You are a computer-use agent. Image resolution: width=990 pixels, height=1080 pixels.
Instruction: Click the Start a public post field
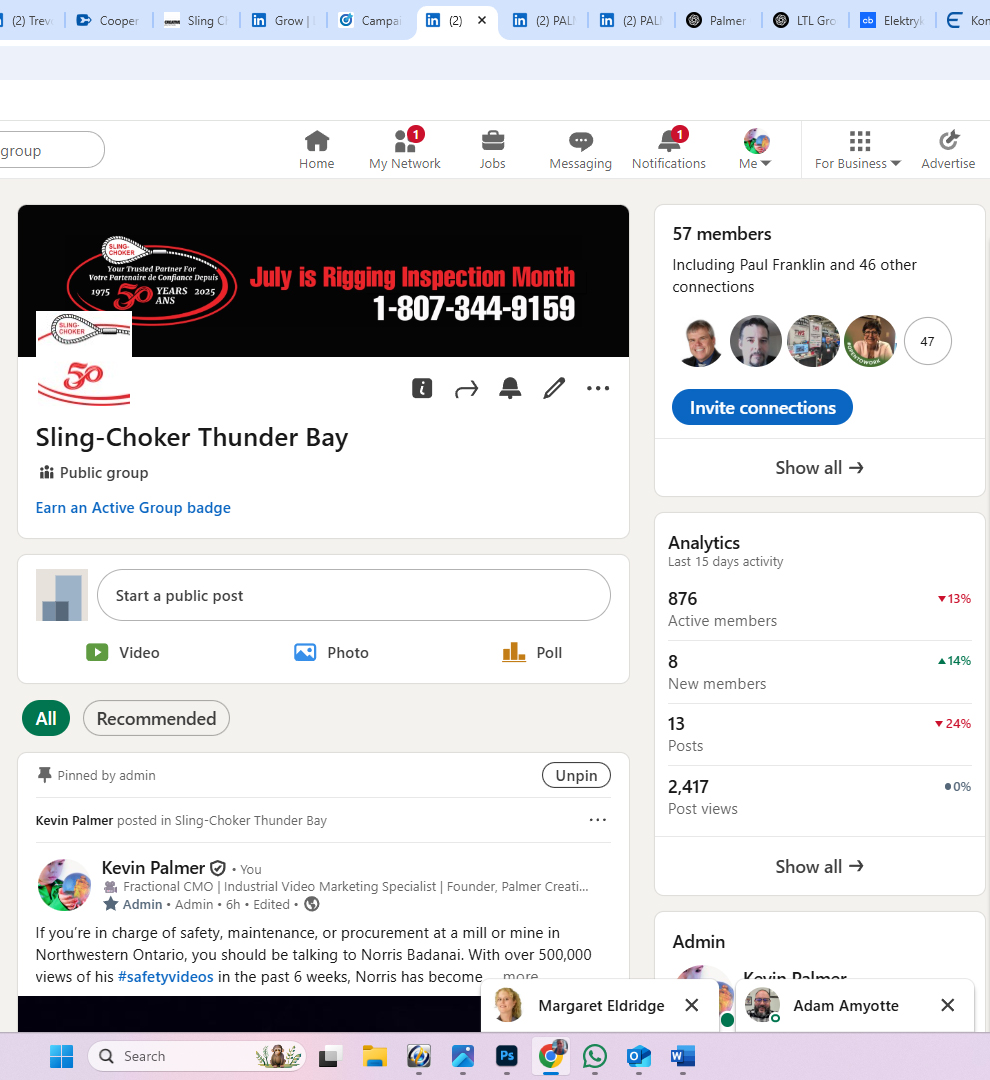click(353, 596)
